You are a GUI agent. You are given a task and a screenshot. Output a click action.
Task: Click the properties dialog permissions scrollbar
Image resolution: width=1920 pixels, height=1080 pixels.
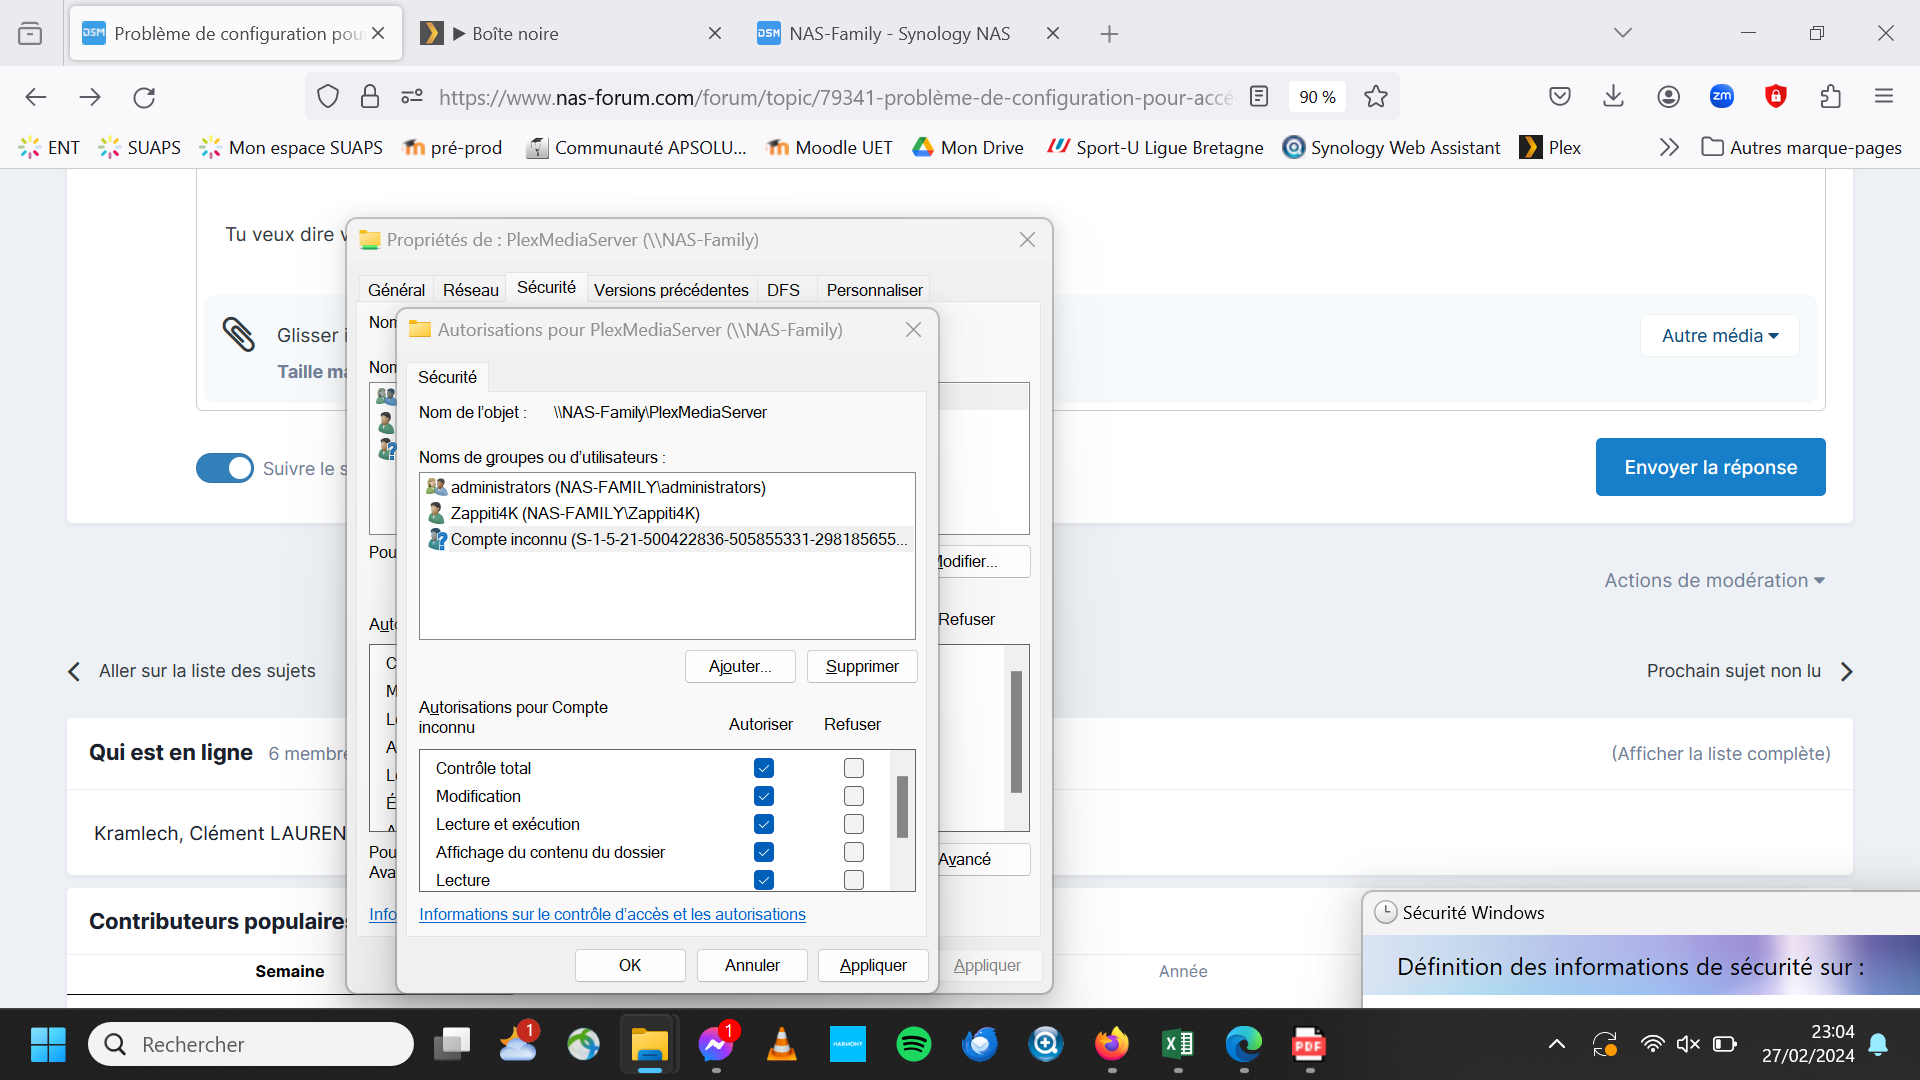1016,732
